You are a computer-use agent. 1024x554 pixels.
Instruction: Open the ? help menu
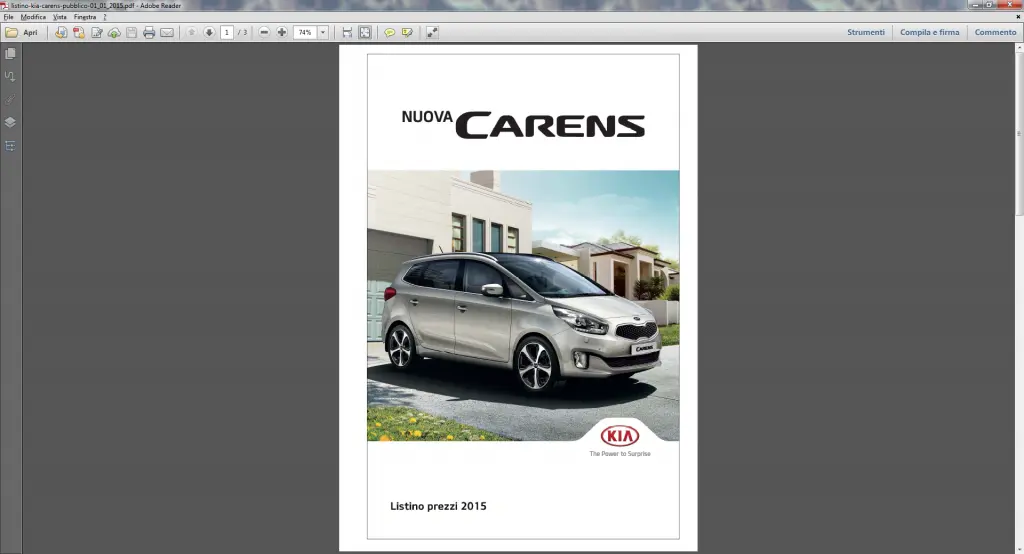[x=104, y=17]
